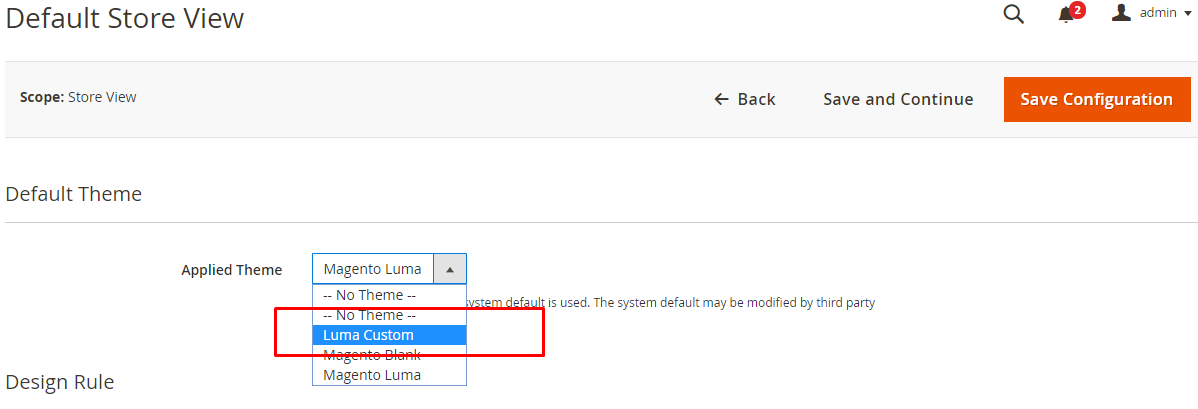Click the red notification count badge
Screen dimensions: 1198x409
point(1077,10)
